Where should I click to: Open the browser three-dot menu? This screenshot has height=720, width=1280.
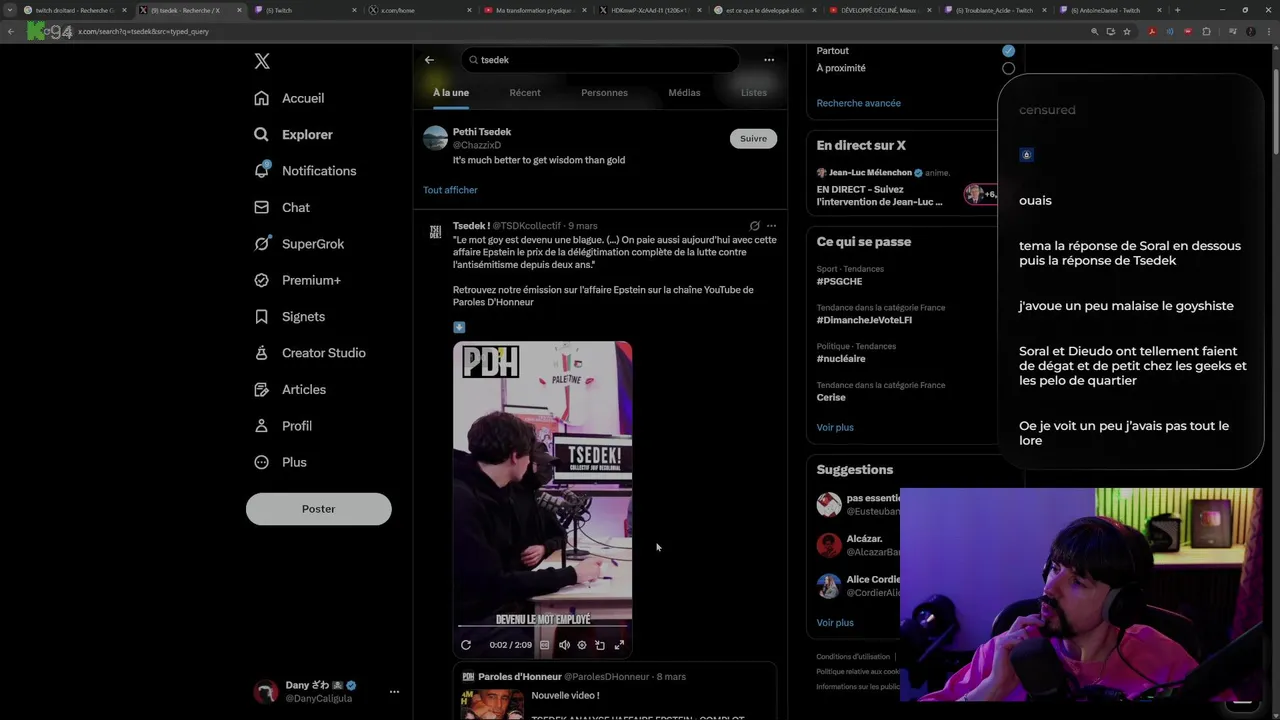tap(1271, 31)
